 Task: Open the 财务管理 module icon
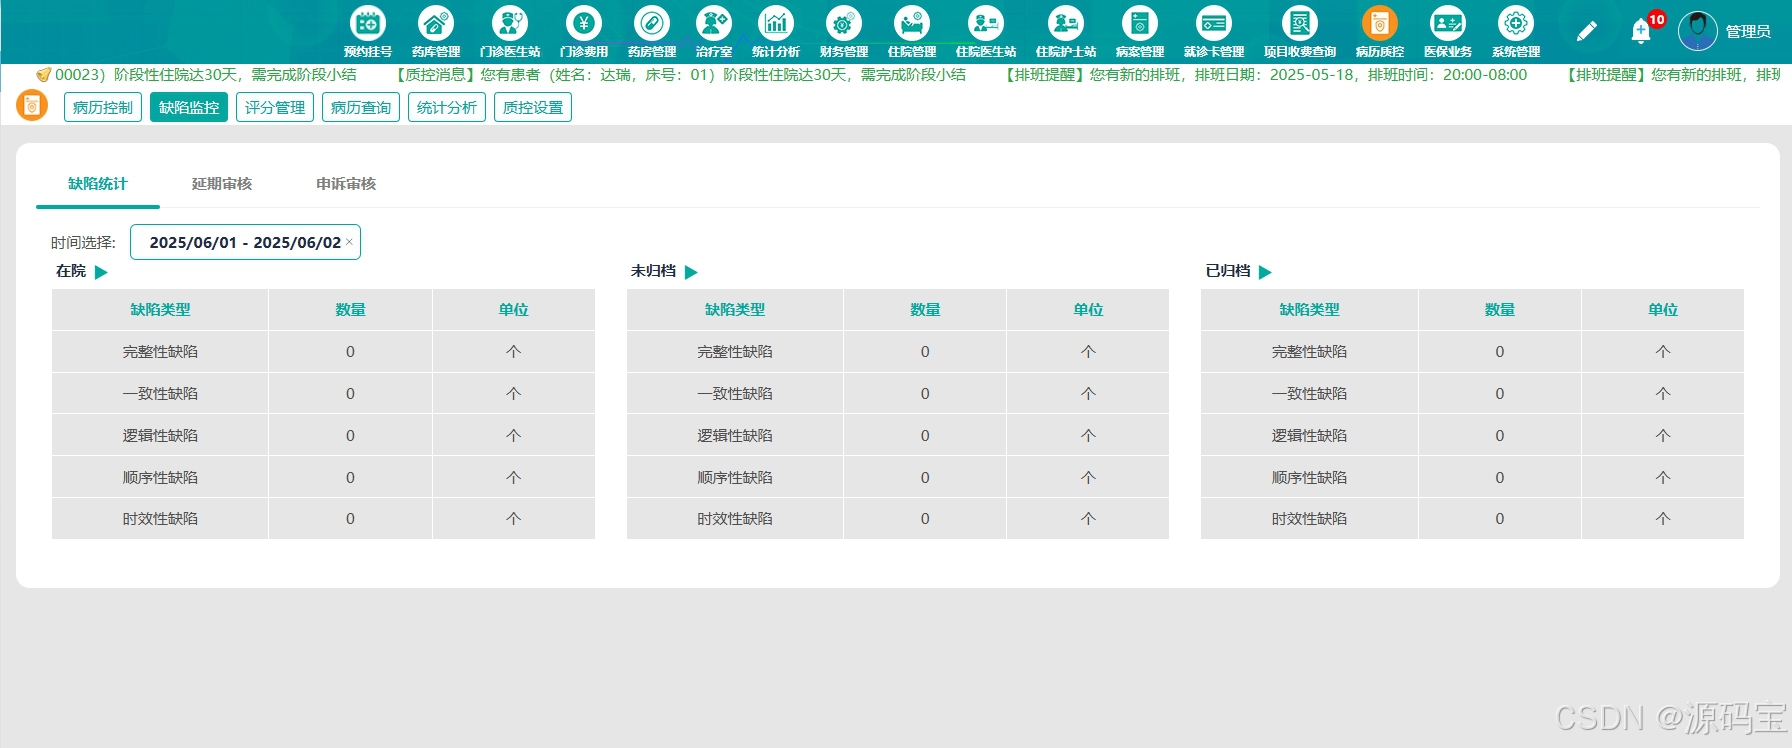point(843,23)
